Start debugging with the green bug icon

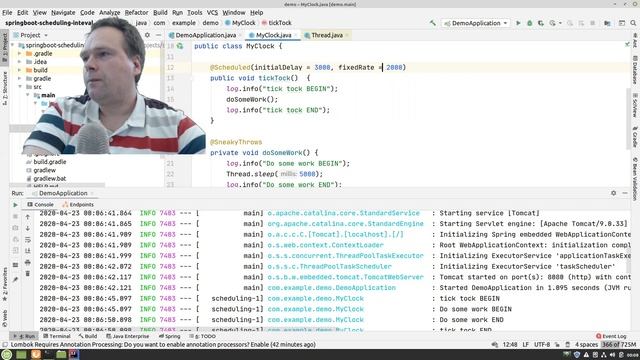pos(529,23)
